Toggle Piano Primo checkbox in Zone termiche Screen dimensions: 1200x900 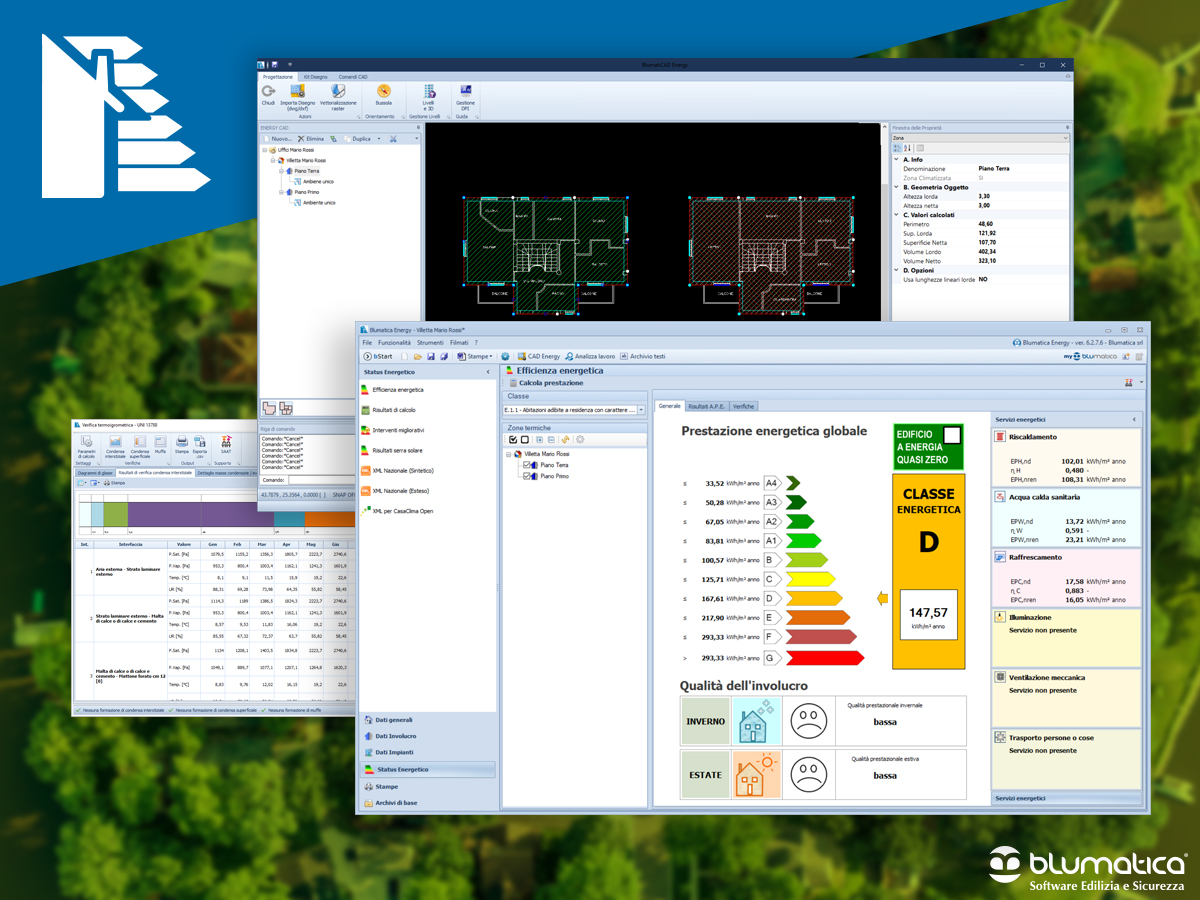coord(527,476)
